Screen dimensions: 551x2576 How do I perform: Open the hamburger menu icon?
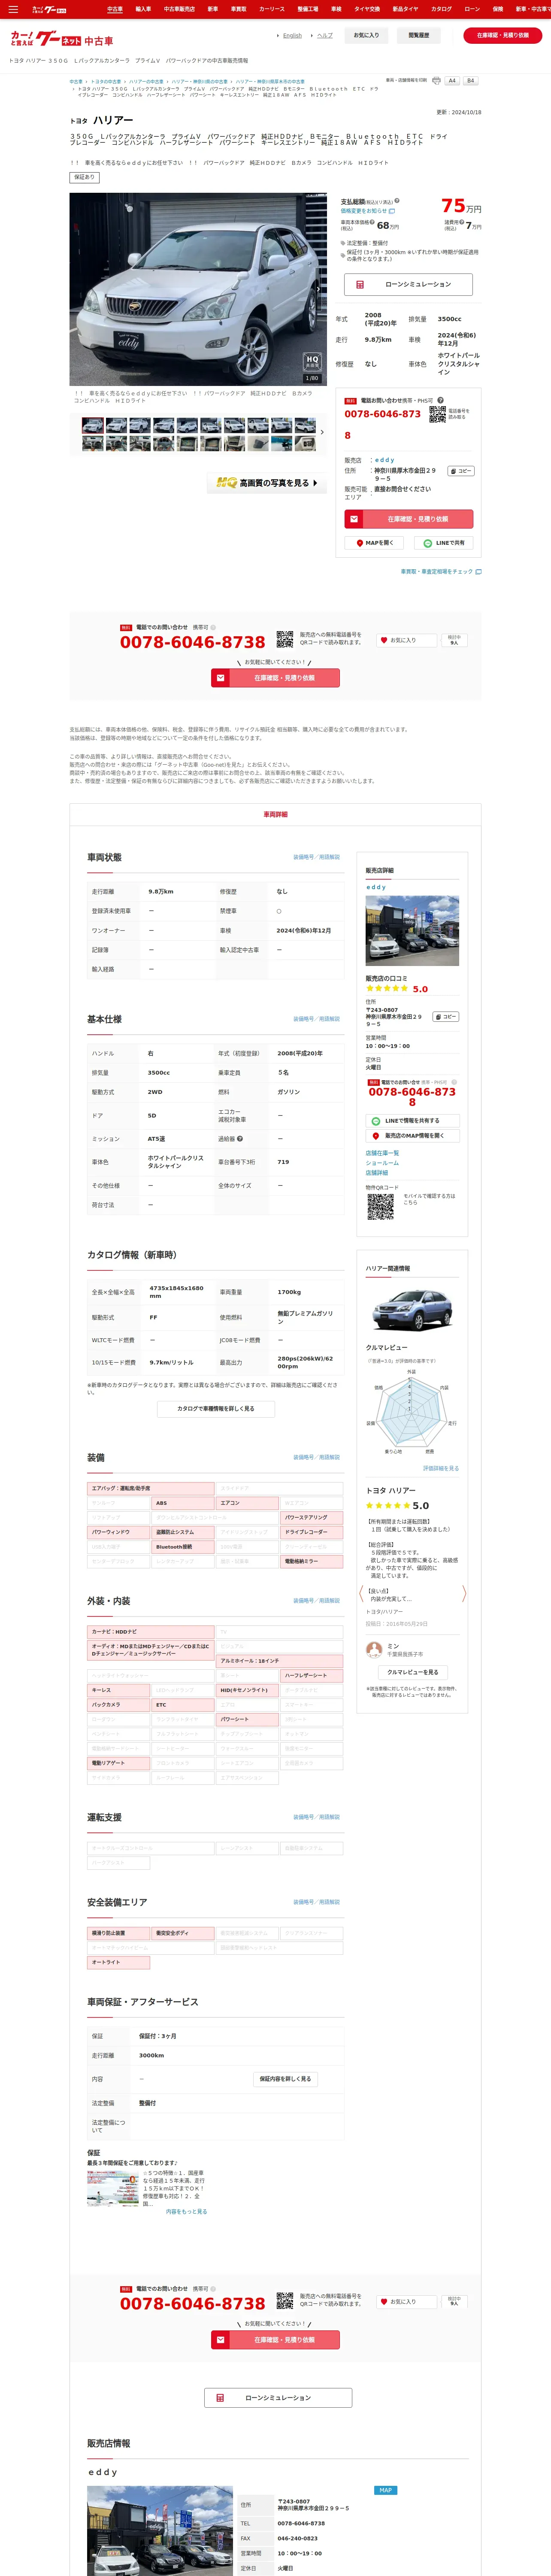click(13, 9)
